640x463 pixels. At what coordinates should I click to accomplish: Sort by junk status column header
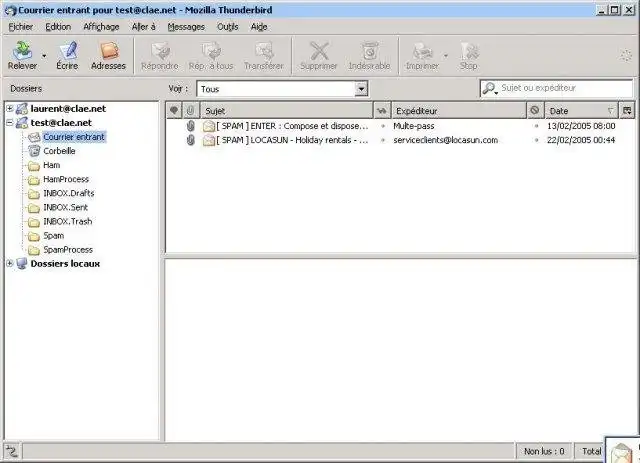pyautogui.click(x=535, y=110)
